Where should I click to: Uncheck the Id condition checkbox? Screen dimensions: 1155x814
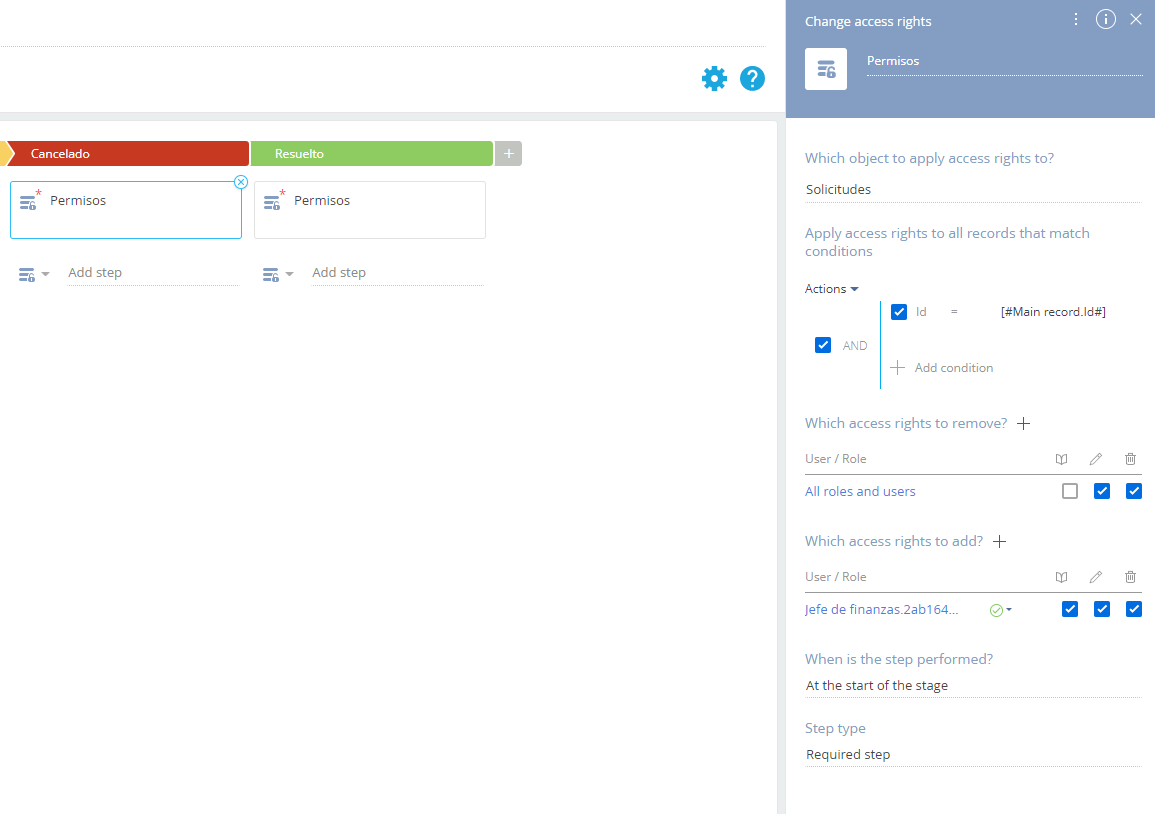tap(899, 312)
